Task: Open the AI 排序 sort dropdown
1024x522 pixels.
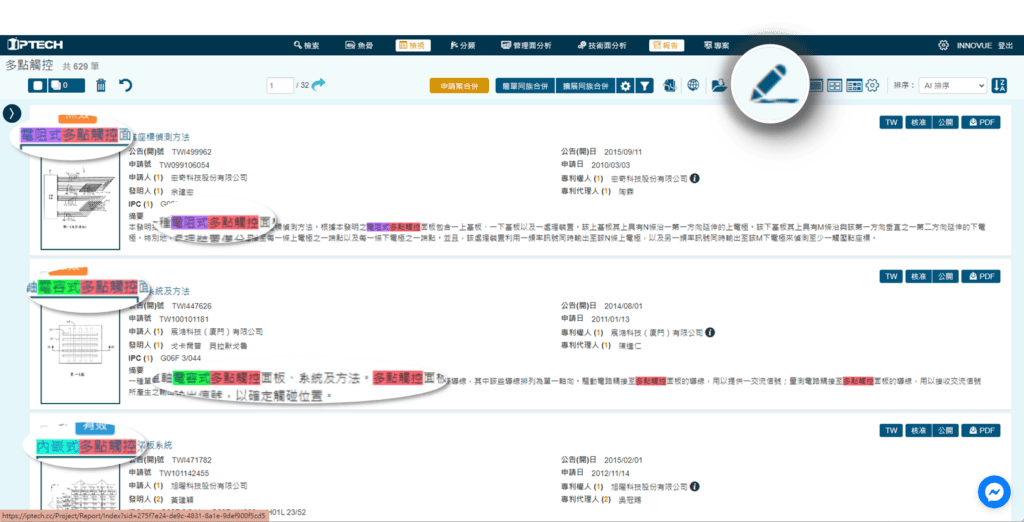Action: click(x=952, y=86)
